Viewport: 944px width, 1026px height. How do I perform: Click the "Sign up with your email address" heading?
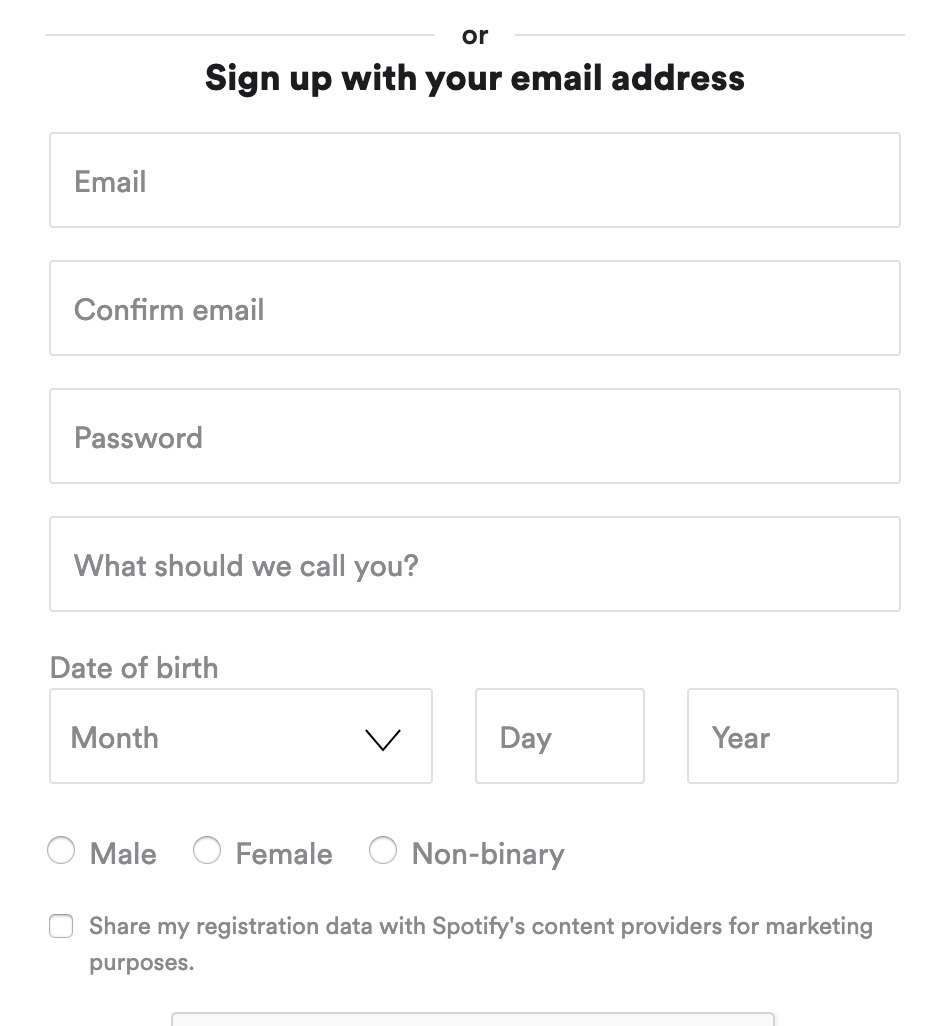pos(475,77)
